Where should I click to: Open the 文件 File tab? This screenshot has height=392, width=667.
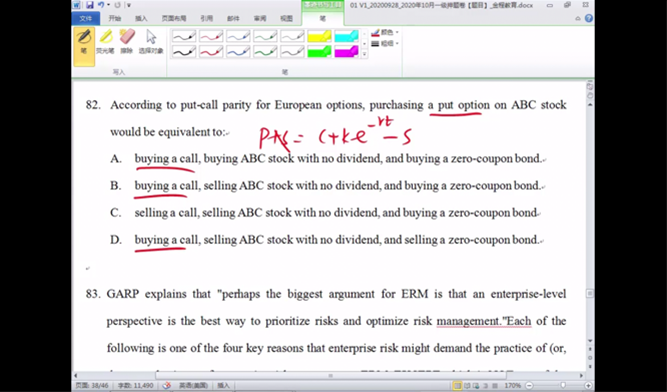click(x=86, y=18)
